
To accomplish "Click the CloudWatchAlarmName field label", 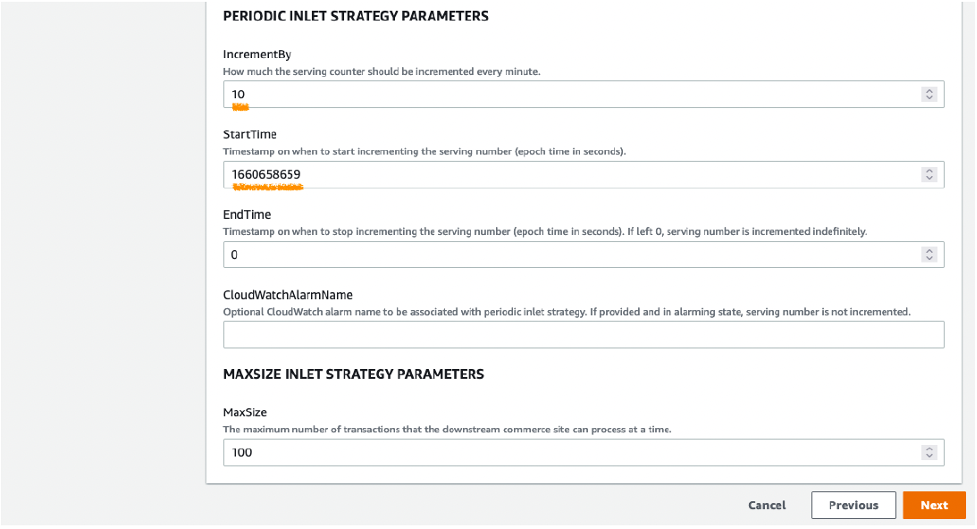I will click(289, 294).
